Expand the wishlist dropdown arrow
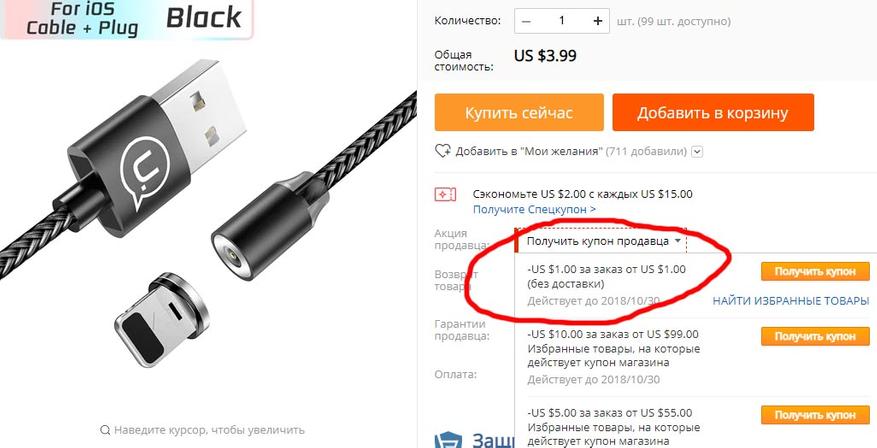The width and height of the screenshot is (877, 448). click(697, 151)
